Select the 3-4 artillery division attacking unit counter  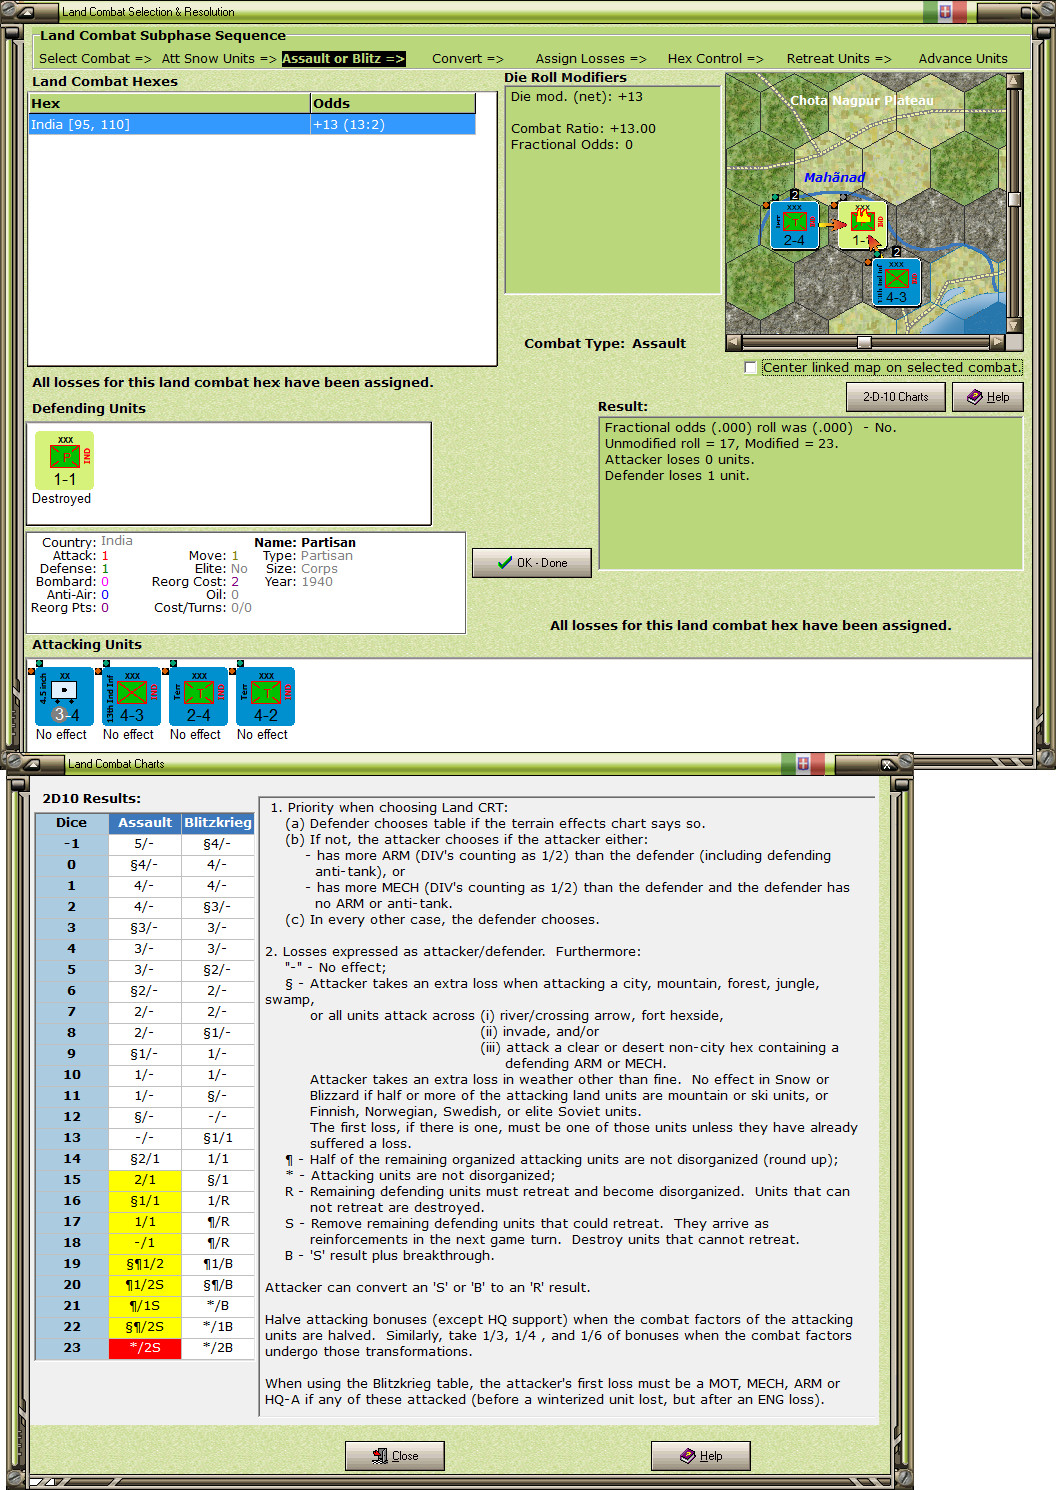point(64,697)
